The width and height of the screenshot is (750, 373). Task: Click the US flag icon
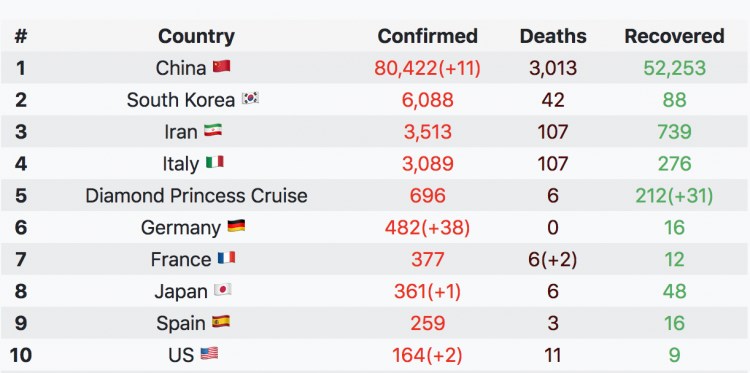pos(209,354)
